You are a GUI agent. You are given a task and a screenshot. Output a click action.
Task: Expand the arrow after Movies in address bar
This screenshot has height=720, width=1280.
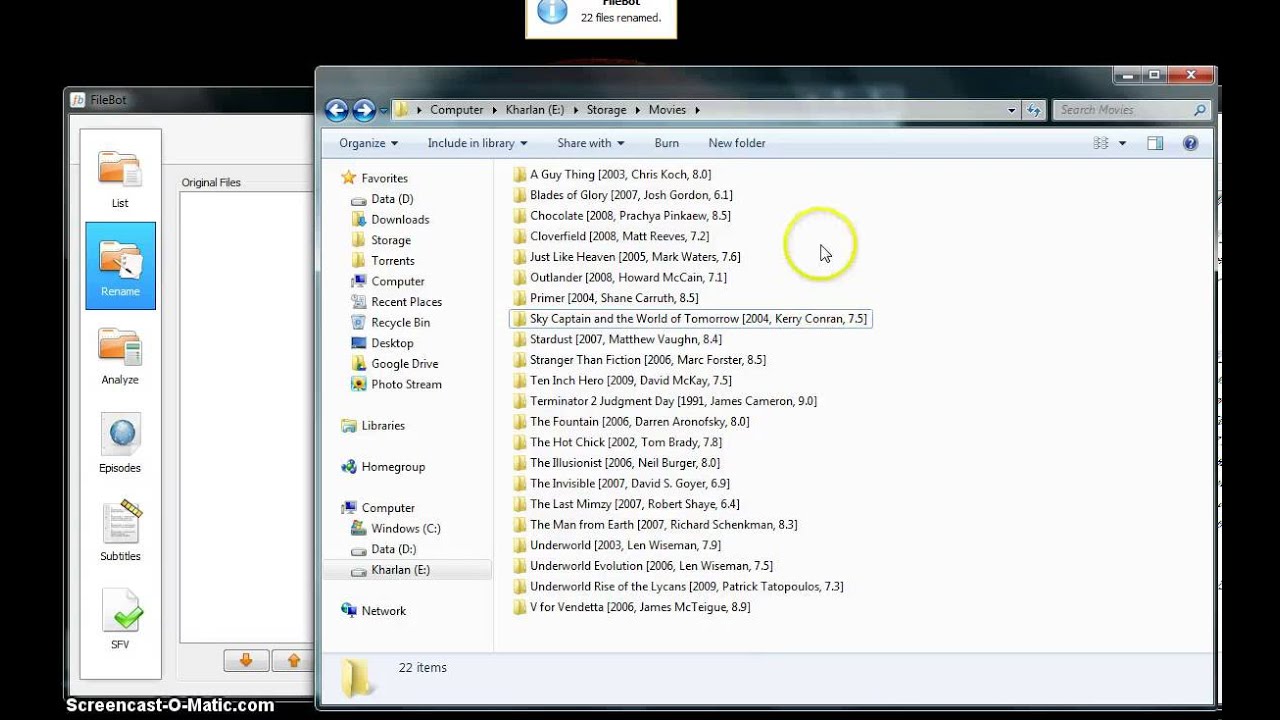pyautogui.click(x=697, y=110)
